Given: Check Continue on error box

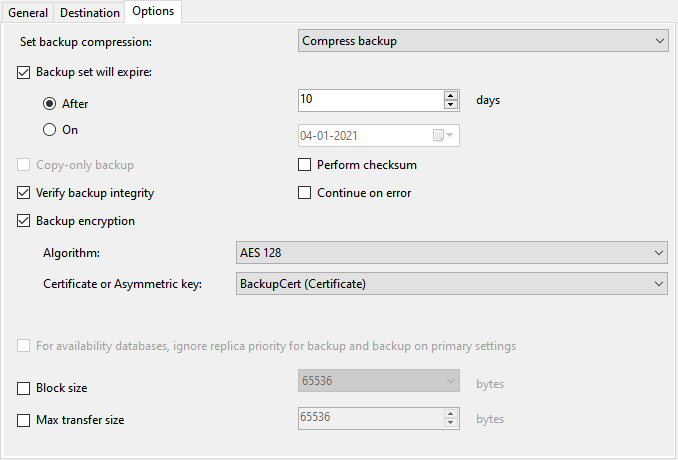Looking at the screenshot, I should [x=306, y=193].
